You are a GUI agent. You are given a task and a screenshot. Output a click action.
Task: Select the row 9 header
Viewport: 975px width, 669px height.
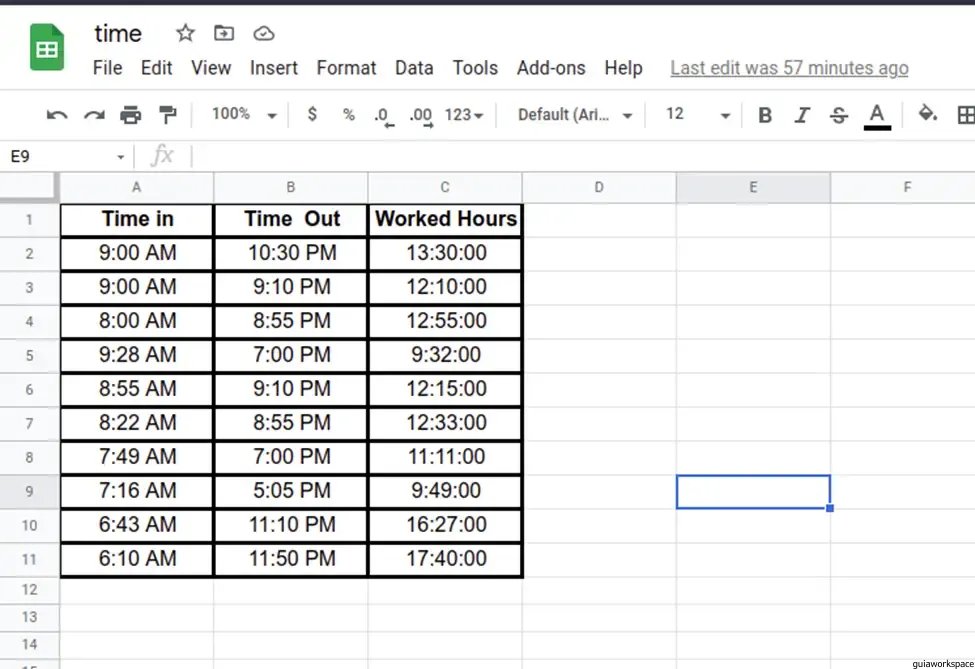point(29,491)
